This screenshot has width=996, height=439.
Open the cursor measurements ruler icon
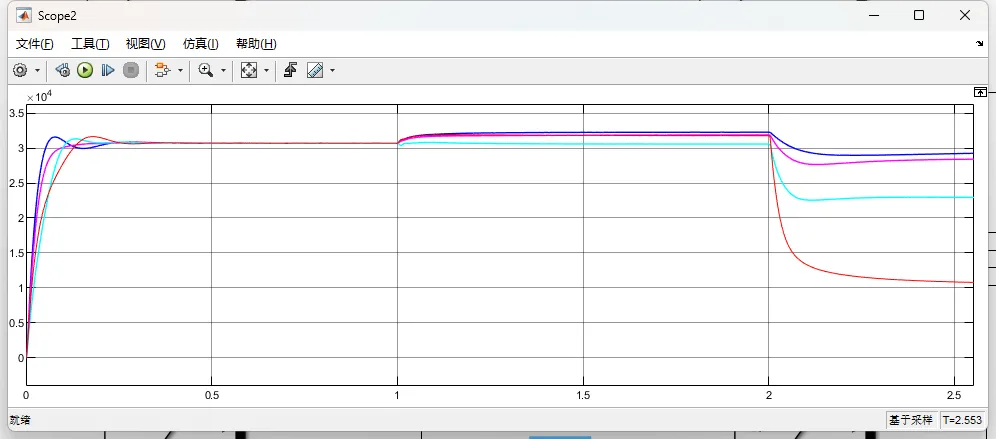tap(315, 70)
